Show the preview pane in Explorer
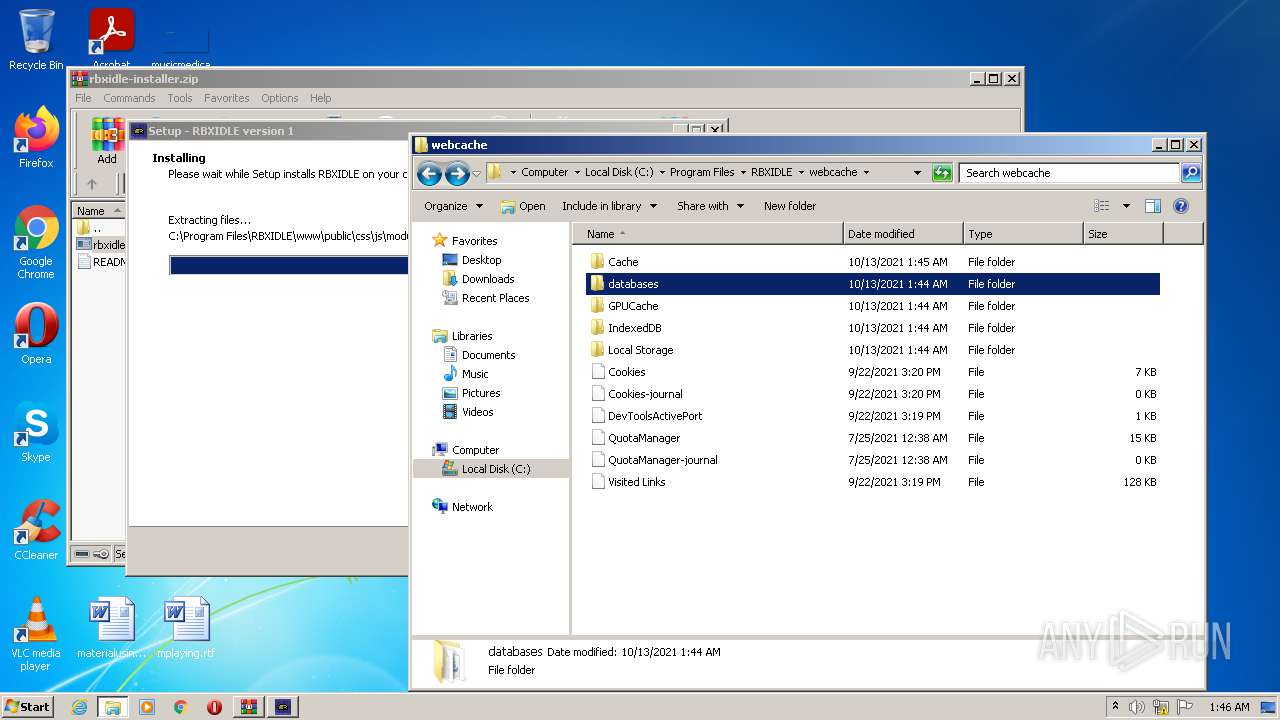 click(1152, 206)
